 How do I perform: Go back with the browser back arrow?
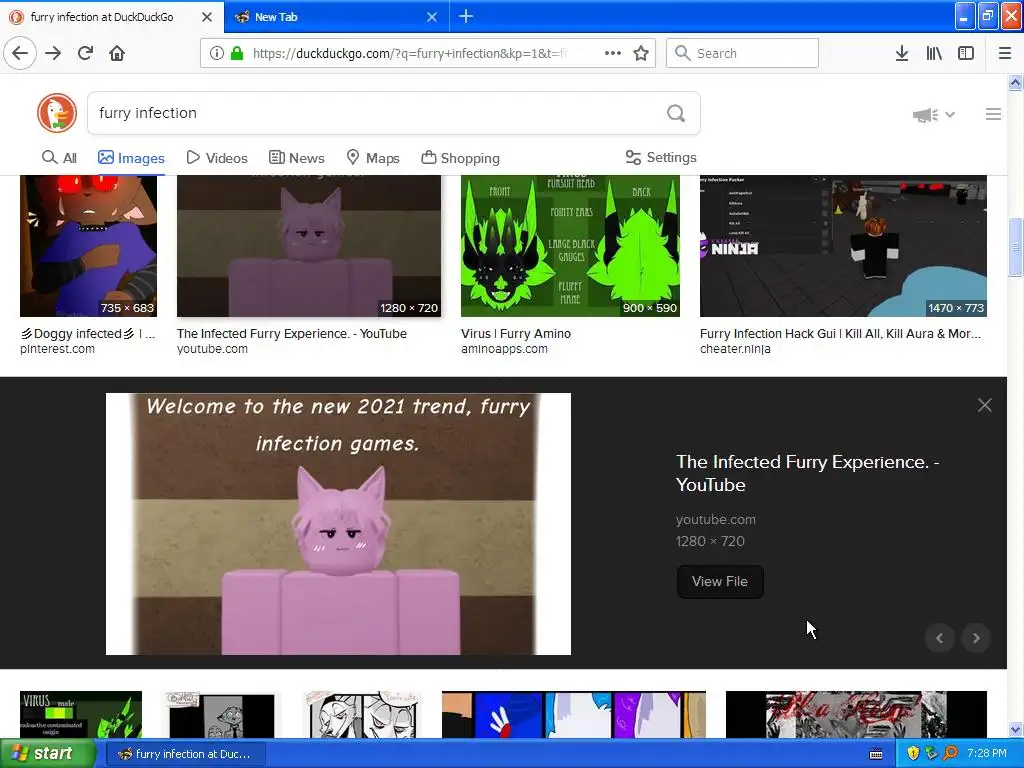[20, 53]
